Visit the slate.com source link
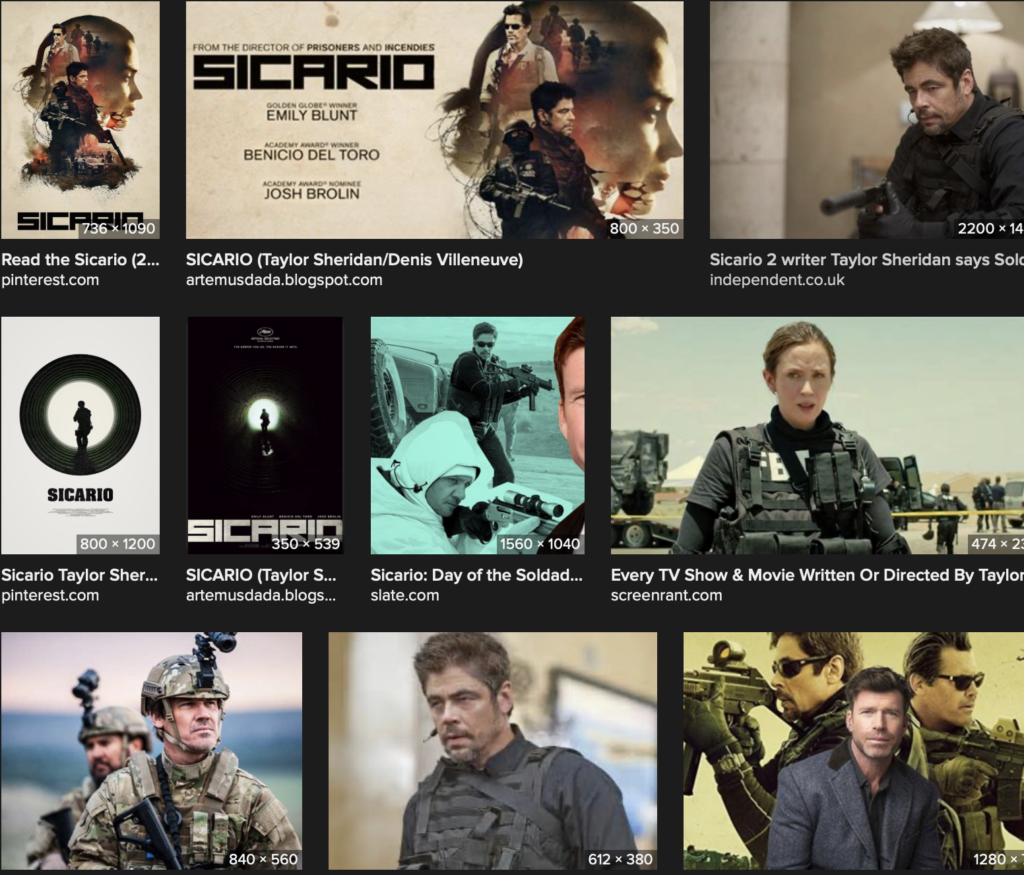The image size is (1024, 875). tap(405, 596)
